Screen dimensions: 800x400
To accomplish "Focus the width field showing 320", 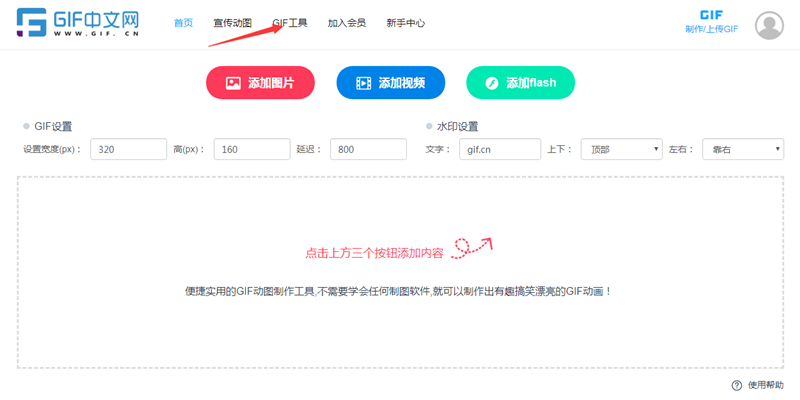I will (129, 149).
